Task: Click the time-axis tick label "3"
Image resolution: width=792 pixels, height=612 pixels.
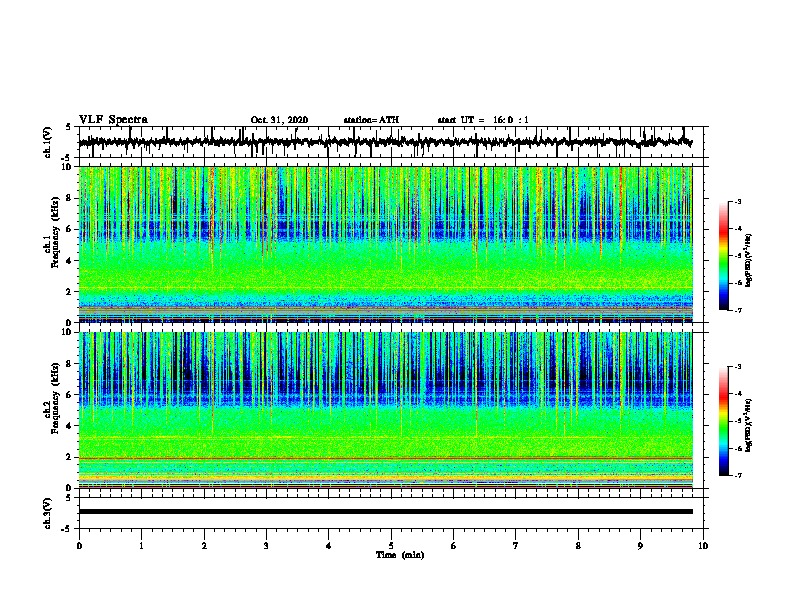Action: pos(266,546)
